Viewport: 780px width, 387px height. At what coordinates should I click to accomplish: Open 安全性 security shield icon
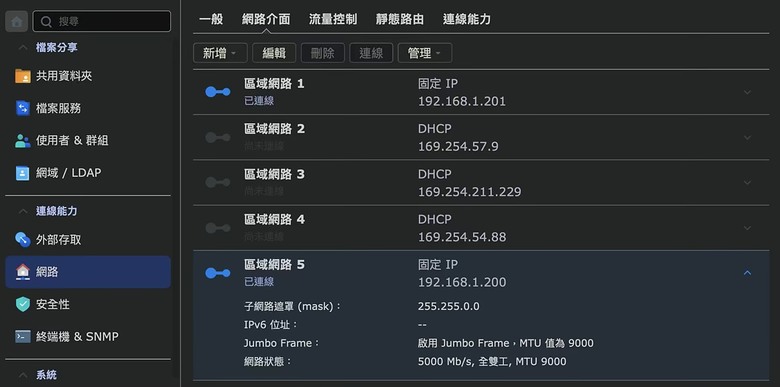(x=22, y=304)
